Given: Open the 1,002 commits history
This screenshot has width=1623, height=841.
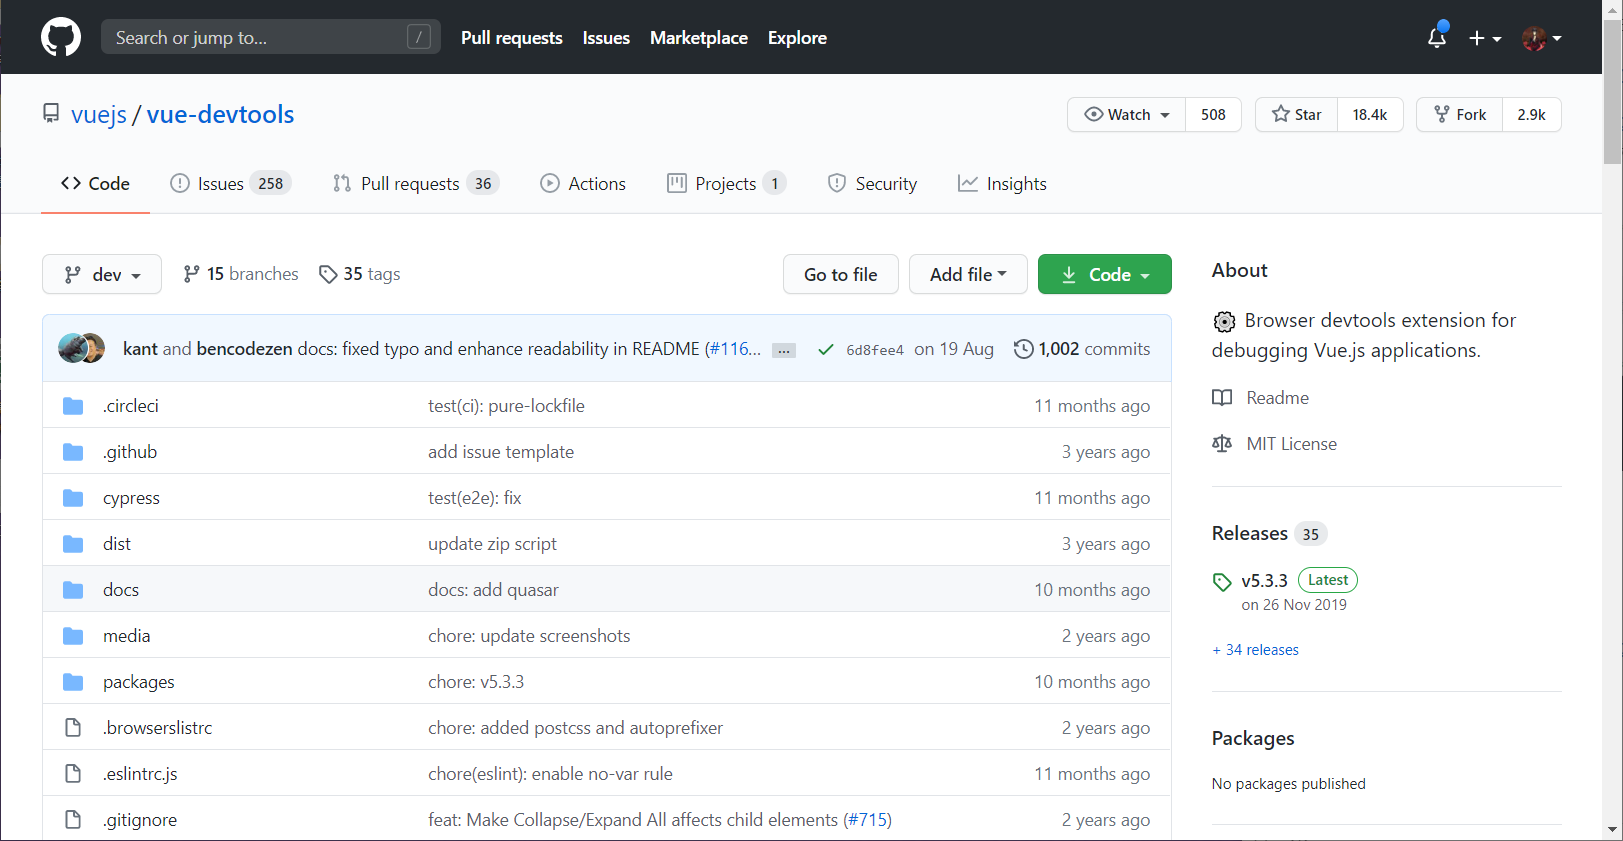Looking at the screenshot, I should (1082, 348).
